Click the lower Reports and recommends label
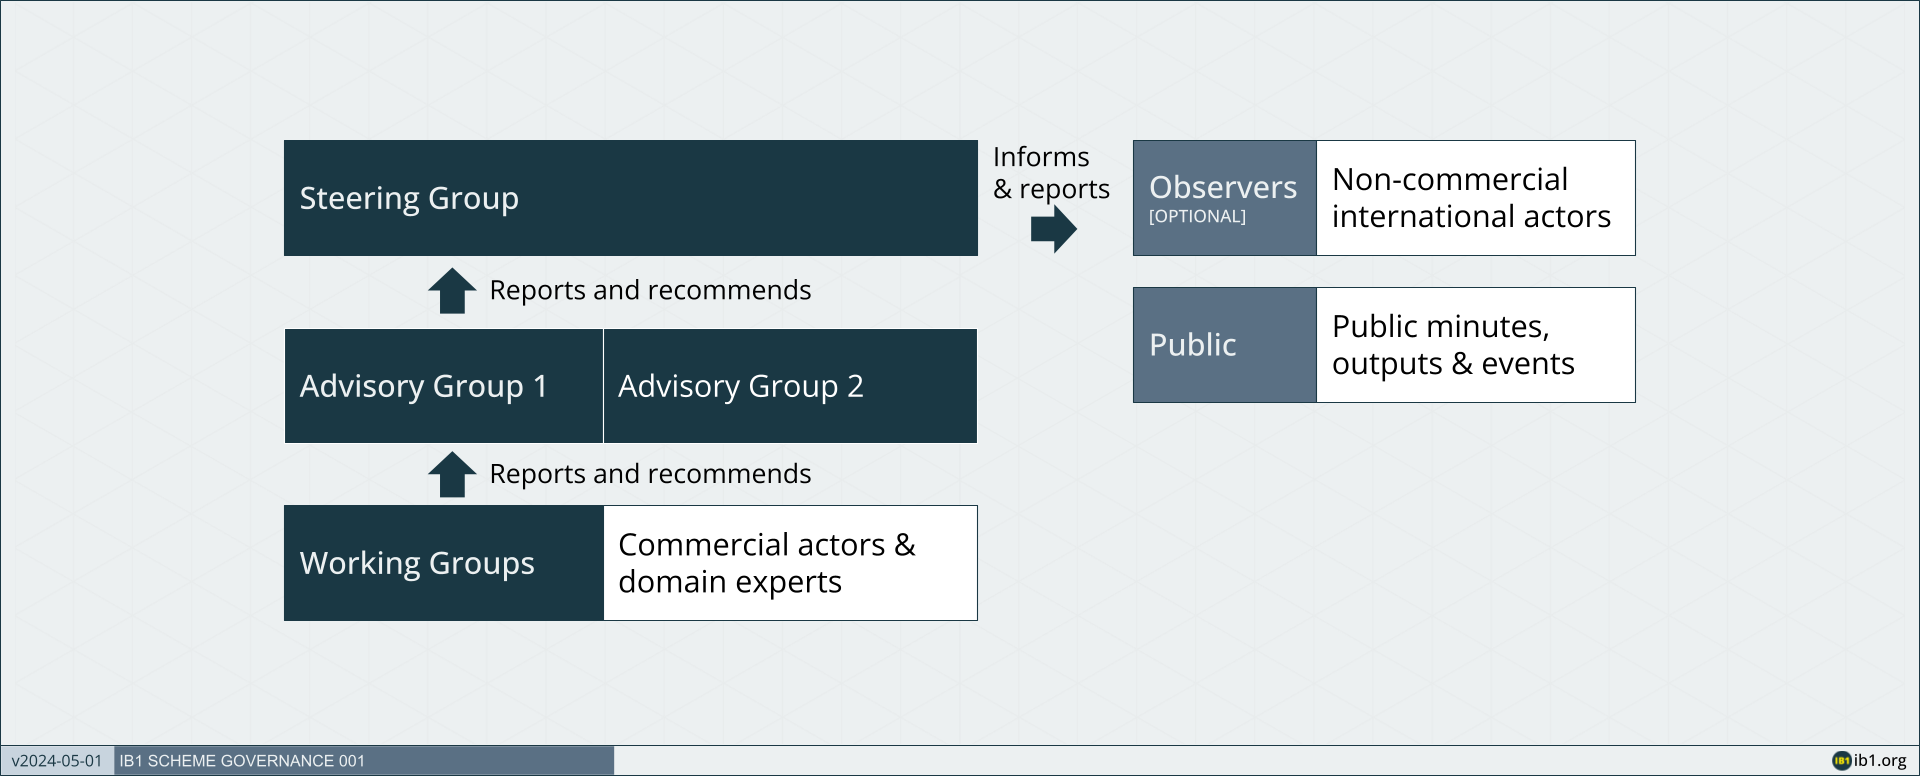Image resolution: width=1920 pixels, height=779 pixels. coord(650,474)
